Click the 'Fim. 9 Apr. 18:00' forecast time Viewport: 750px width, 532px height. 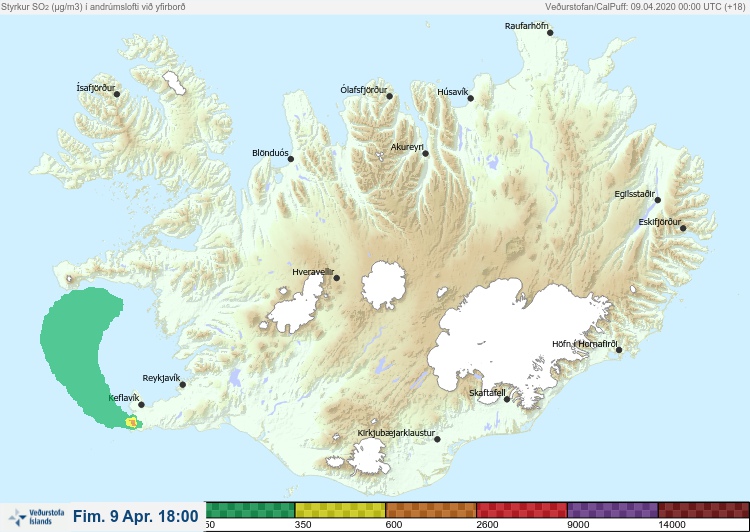coord(136,516)
